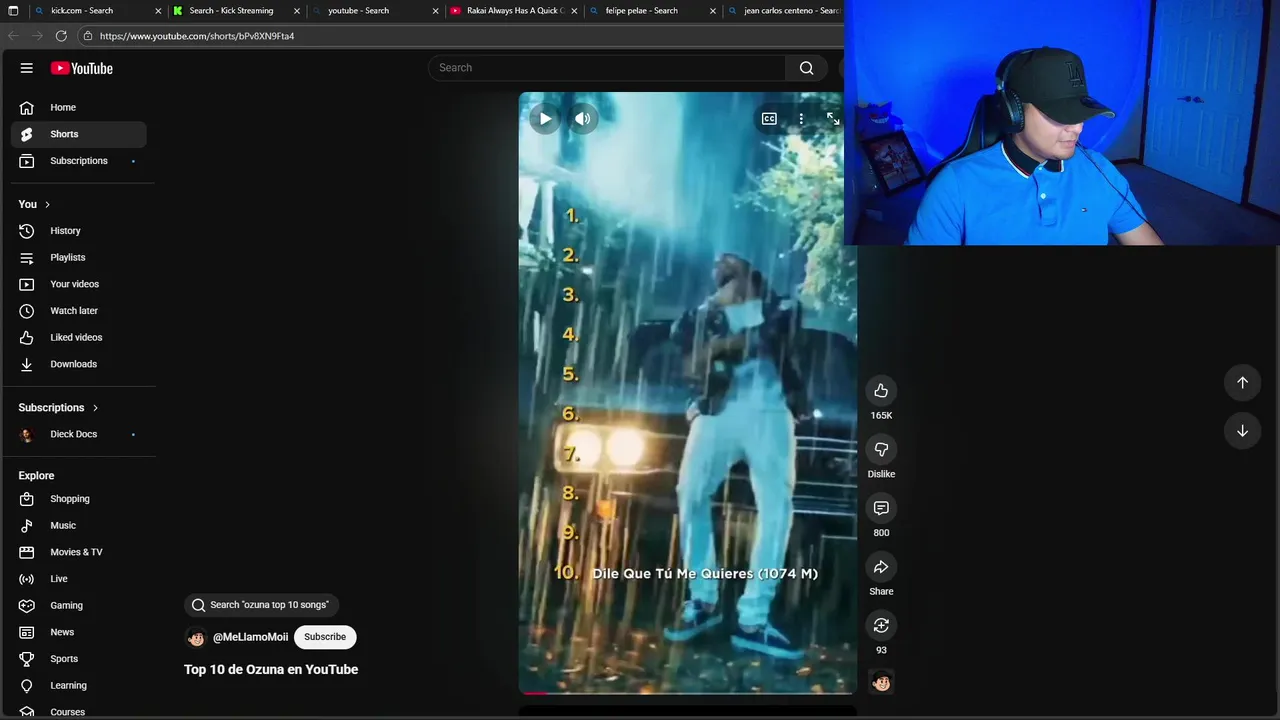This screenshot has width=1280, height=720.
Task: Open Home in the sidebar
Action: (x=79, y=107)
